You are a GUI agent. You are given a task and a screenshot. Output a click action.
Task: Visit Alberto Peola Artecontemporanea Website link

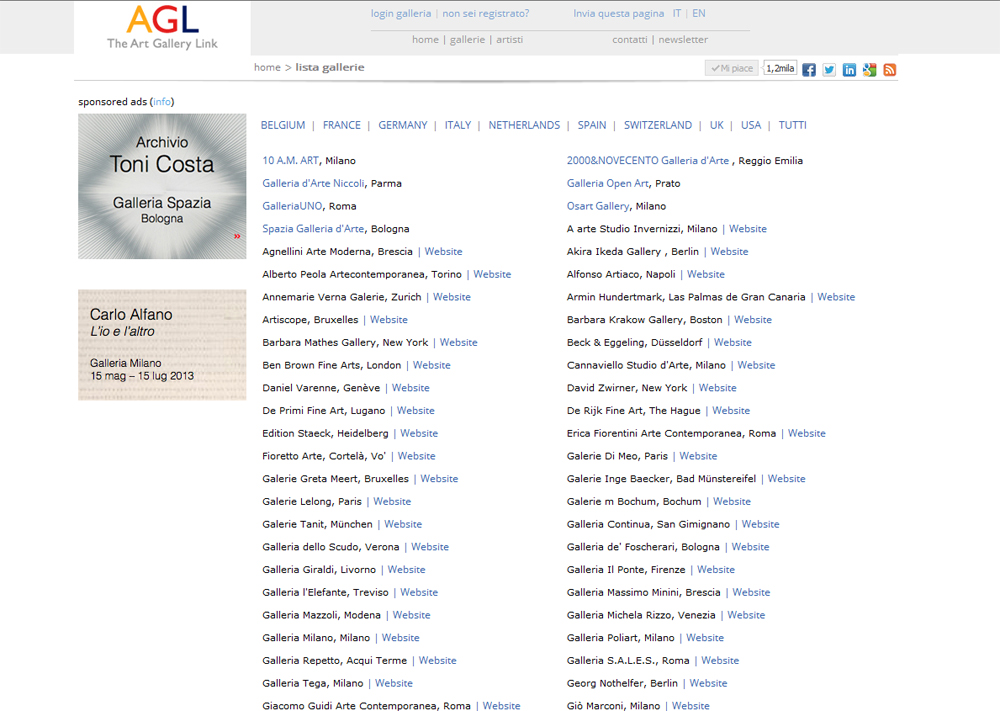(x=492, y=274)
